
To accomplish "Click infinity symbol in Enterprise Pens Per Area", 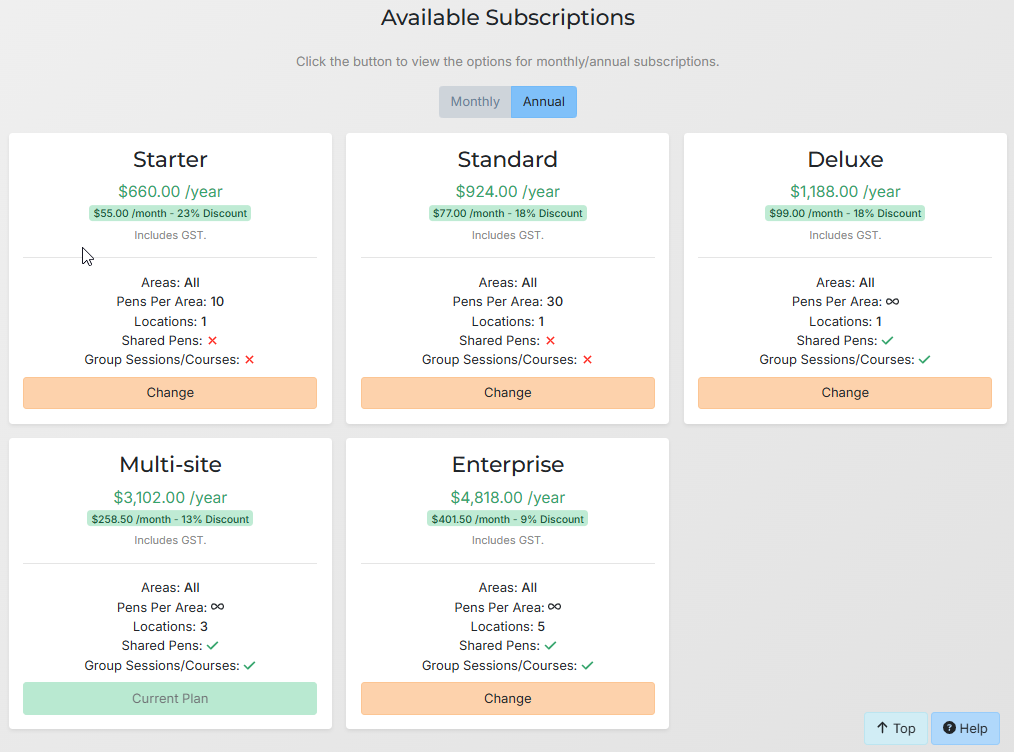I will click(555, 607).
